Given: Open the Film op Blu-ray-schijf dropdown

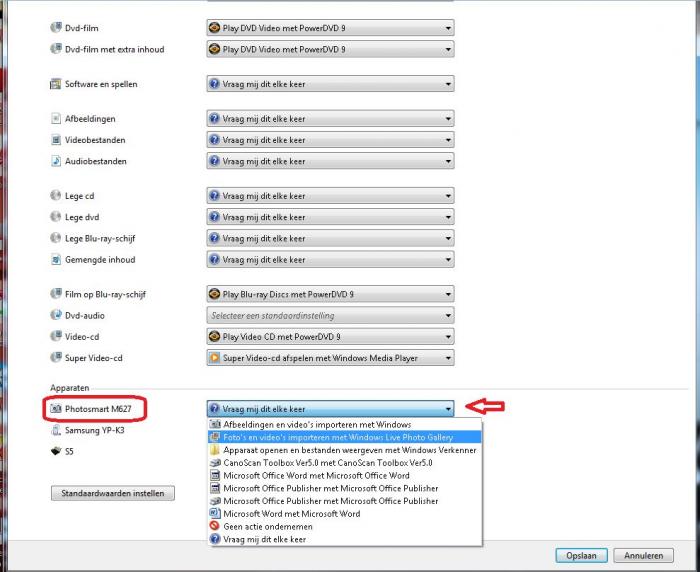Looking at the screenshot, I should [x=330, y=294].
